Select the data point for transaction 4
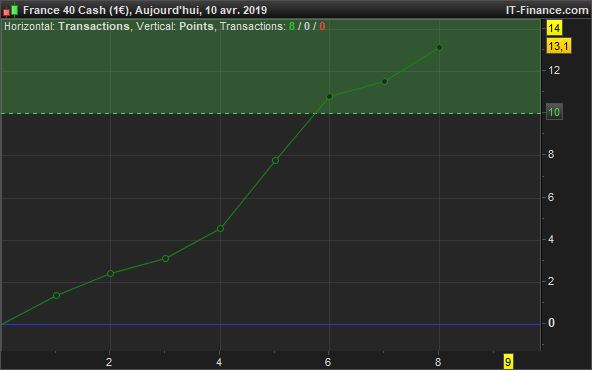This screenshot has width=592, height=370. click(x=220, y=228)
